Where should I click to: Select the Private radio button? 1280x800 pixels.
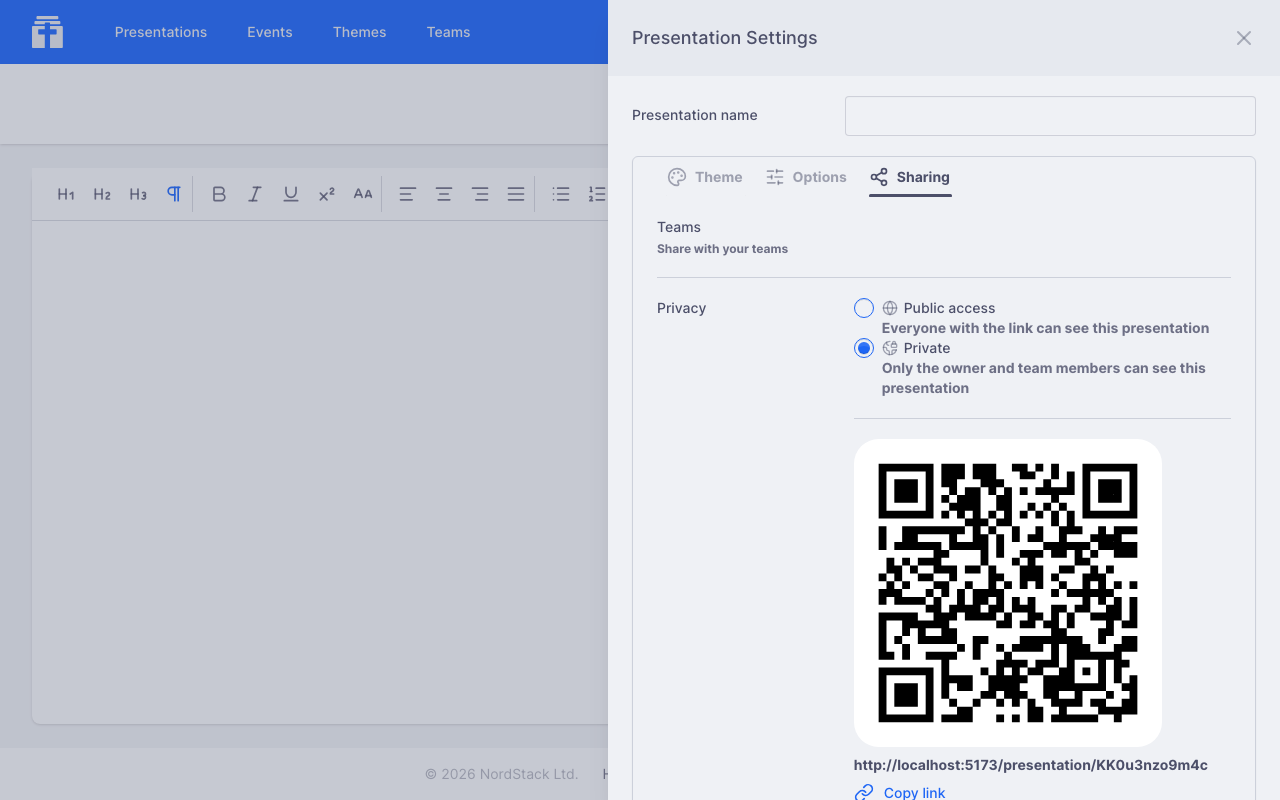[864, 348]
